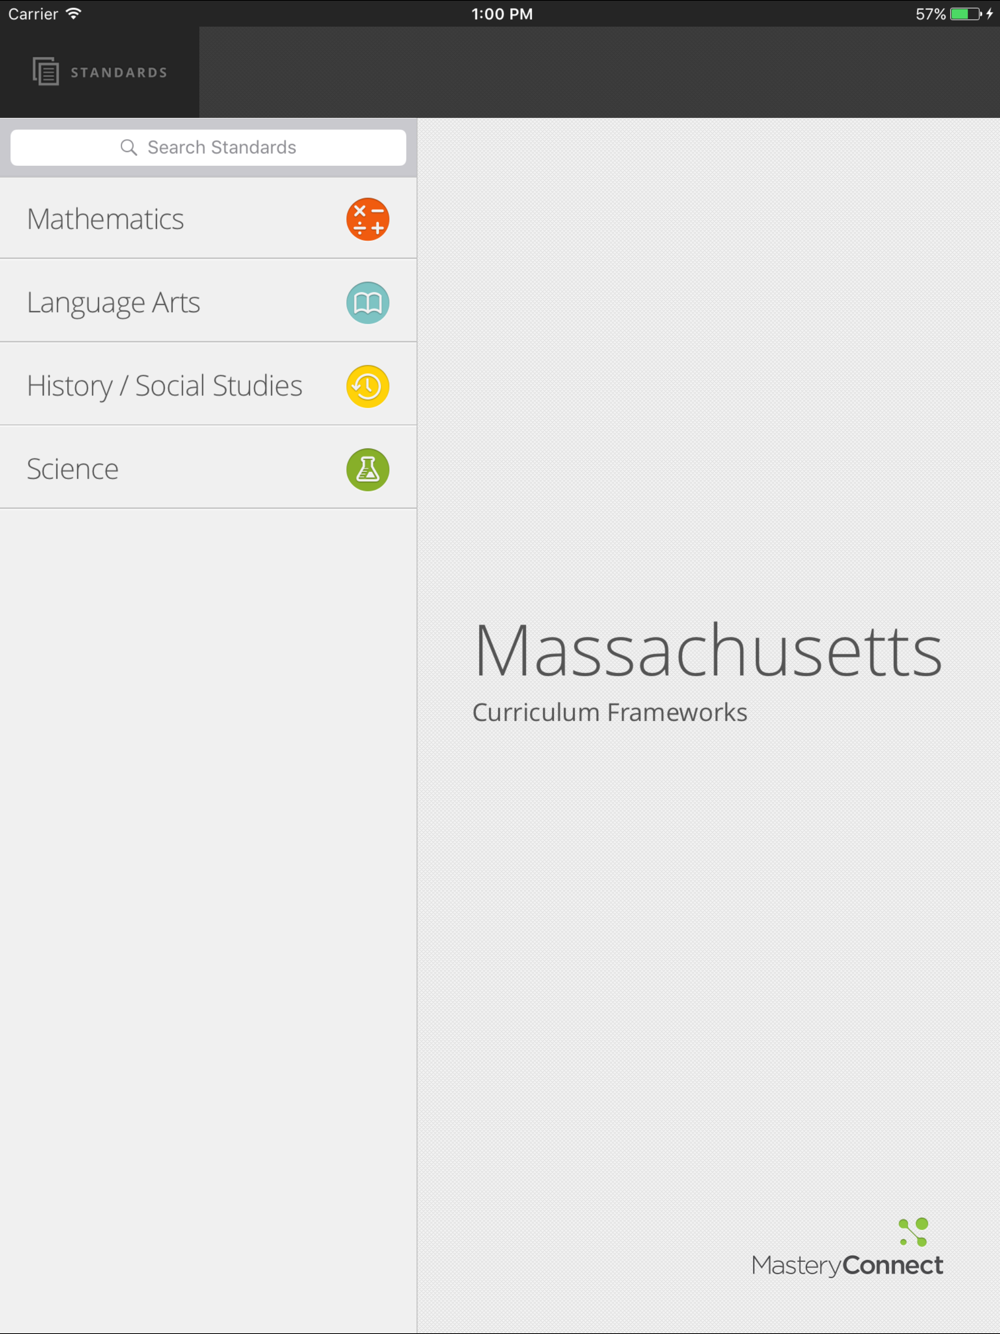Click the Standards pages icon in header
The image size is (1000, 1334).
pos(45,72)
